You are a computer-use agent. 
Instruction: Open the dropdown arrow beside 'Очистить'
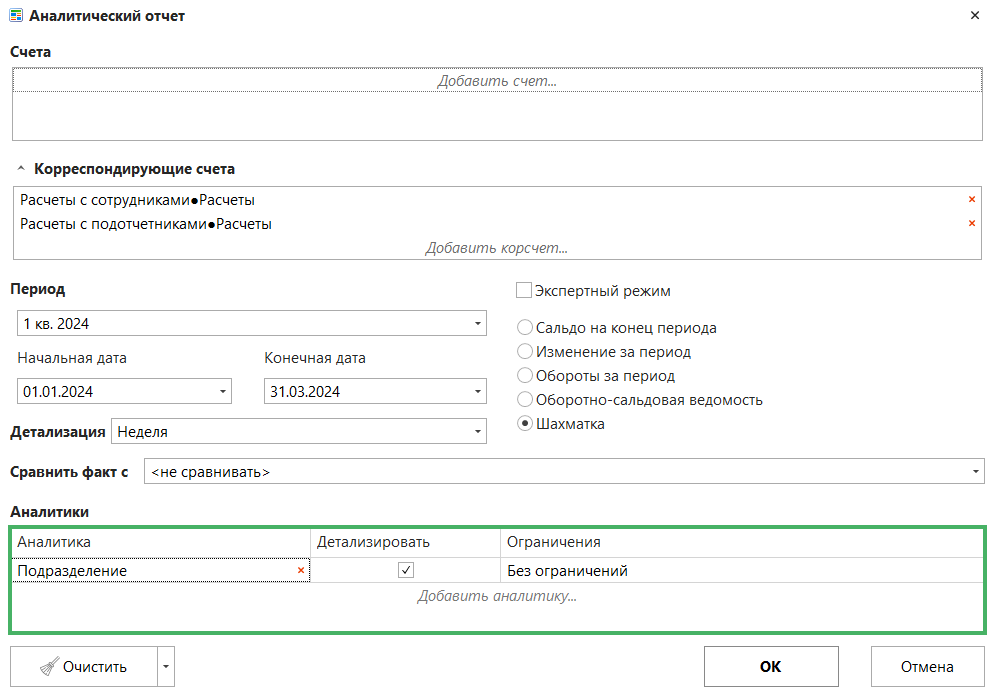point(167,667)
